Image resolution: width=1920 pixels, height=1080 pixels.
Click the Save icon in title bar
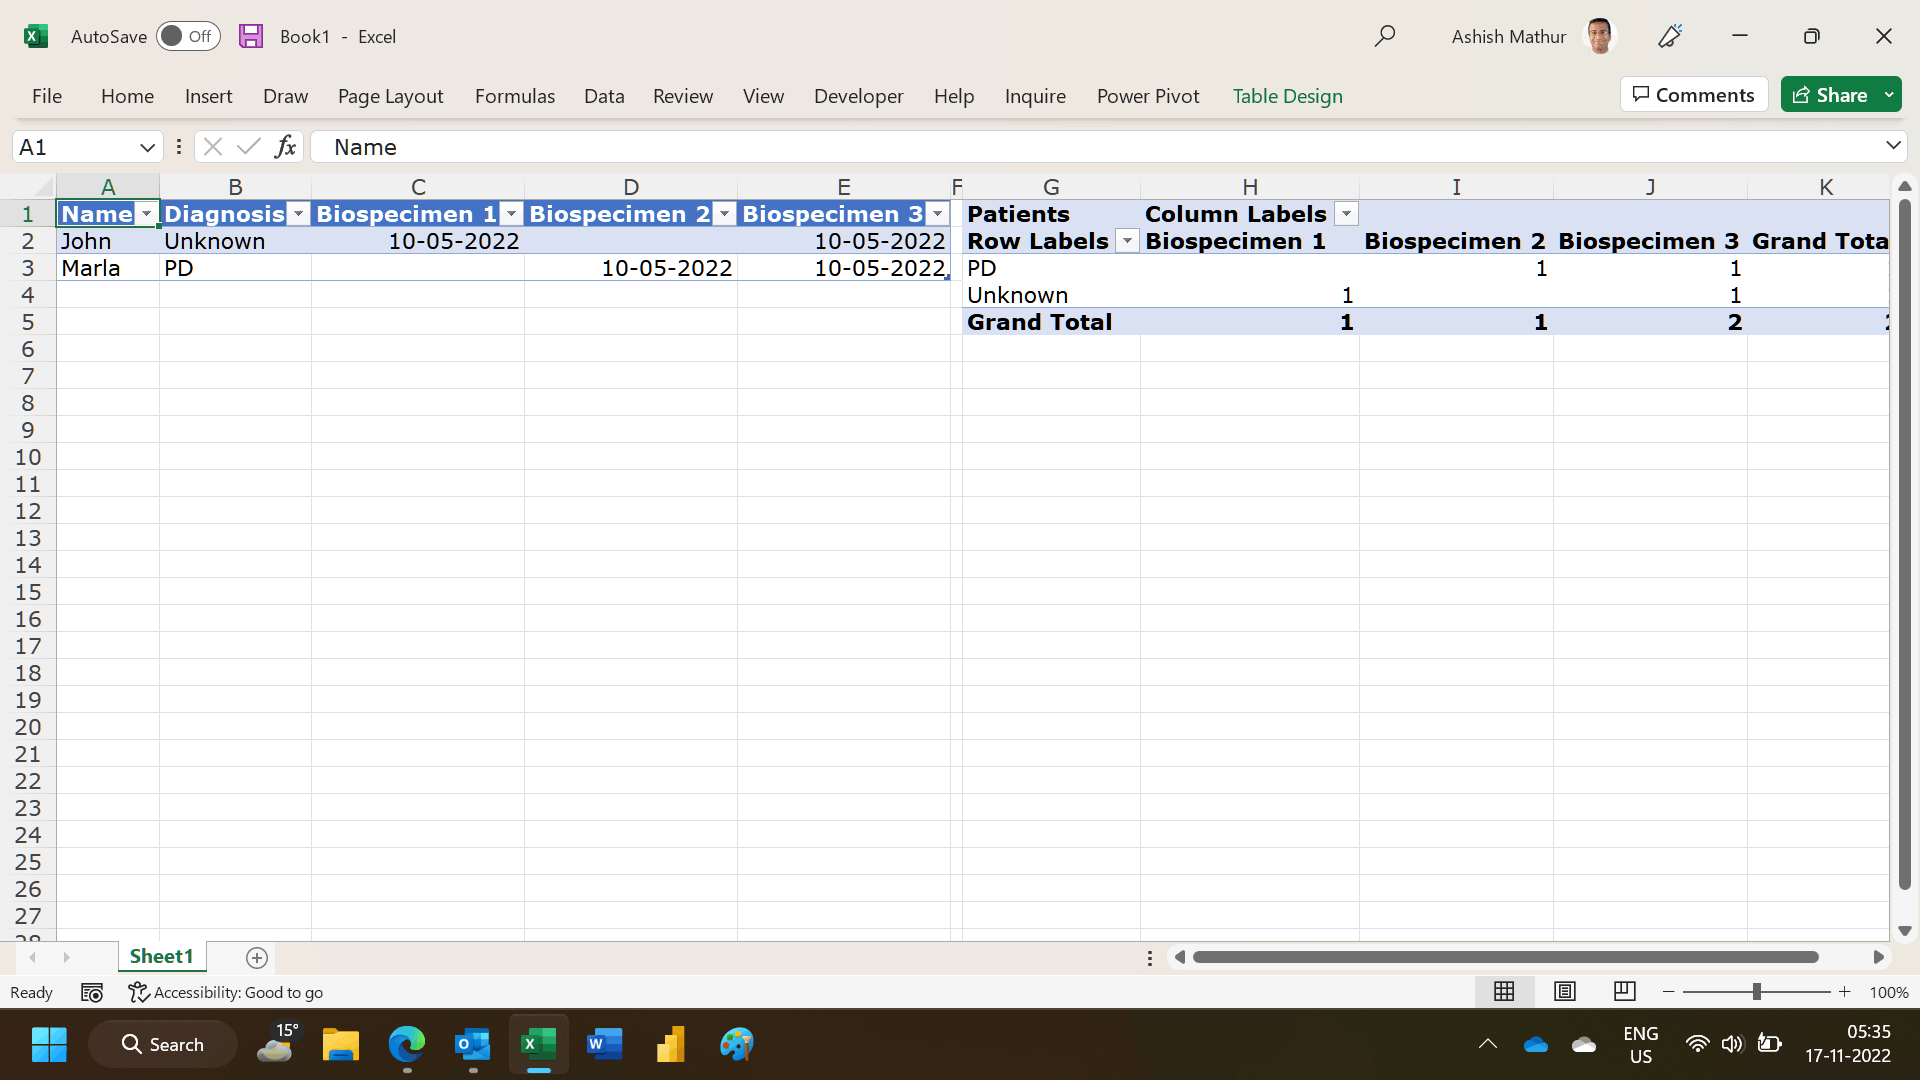(251, 36)
